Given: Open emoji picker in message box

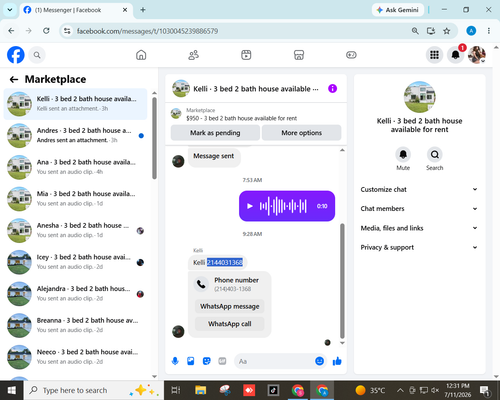Looking at the screenshot, I should [319, 361].
